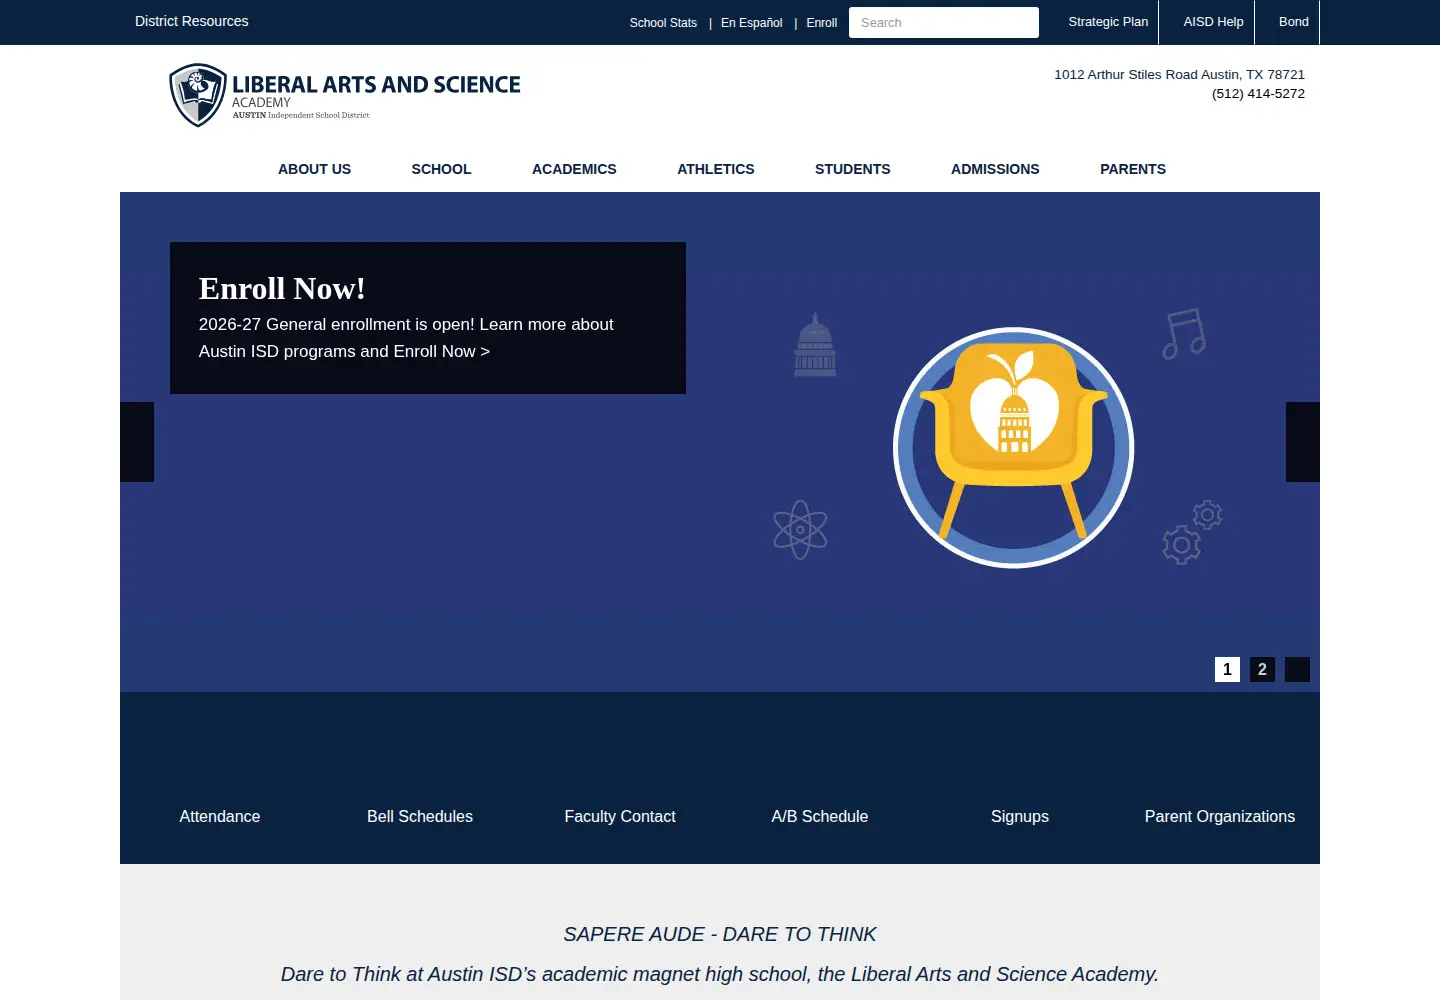Open the School menu

441,169
